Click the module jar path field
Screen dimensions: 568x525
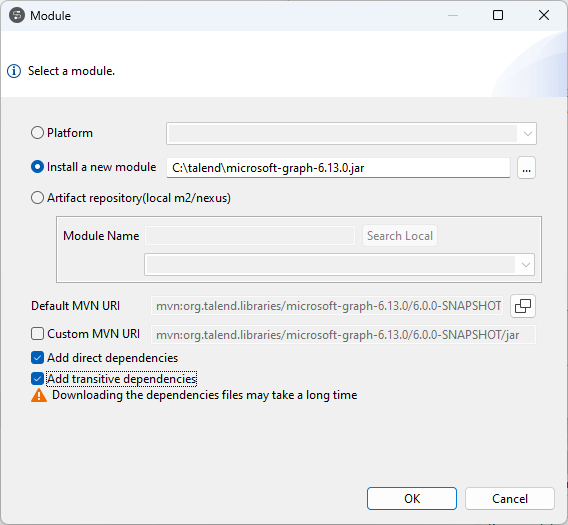[x=338, y=168]
